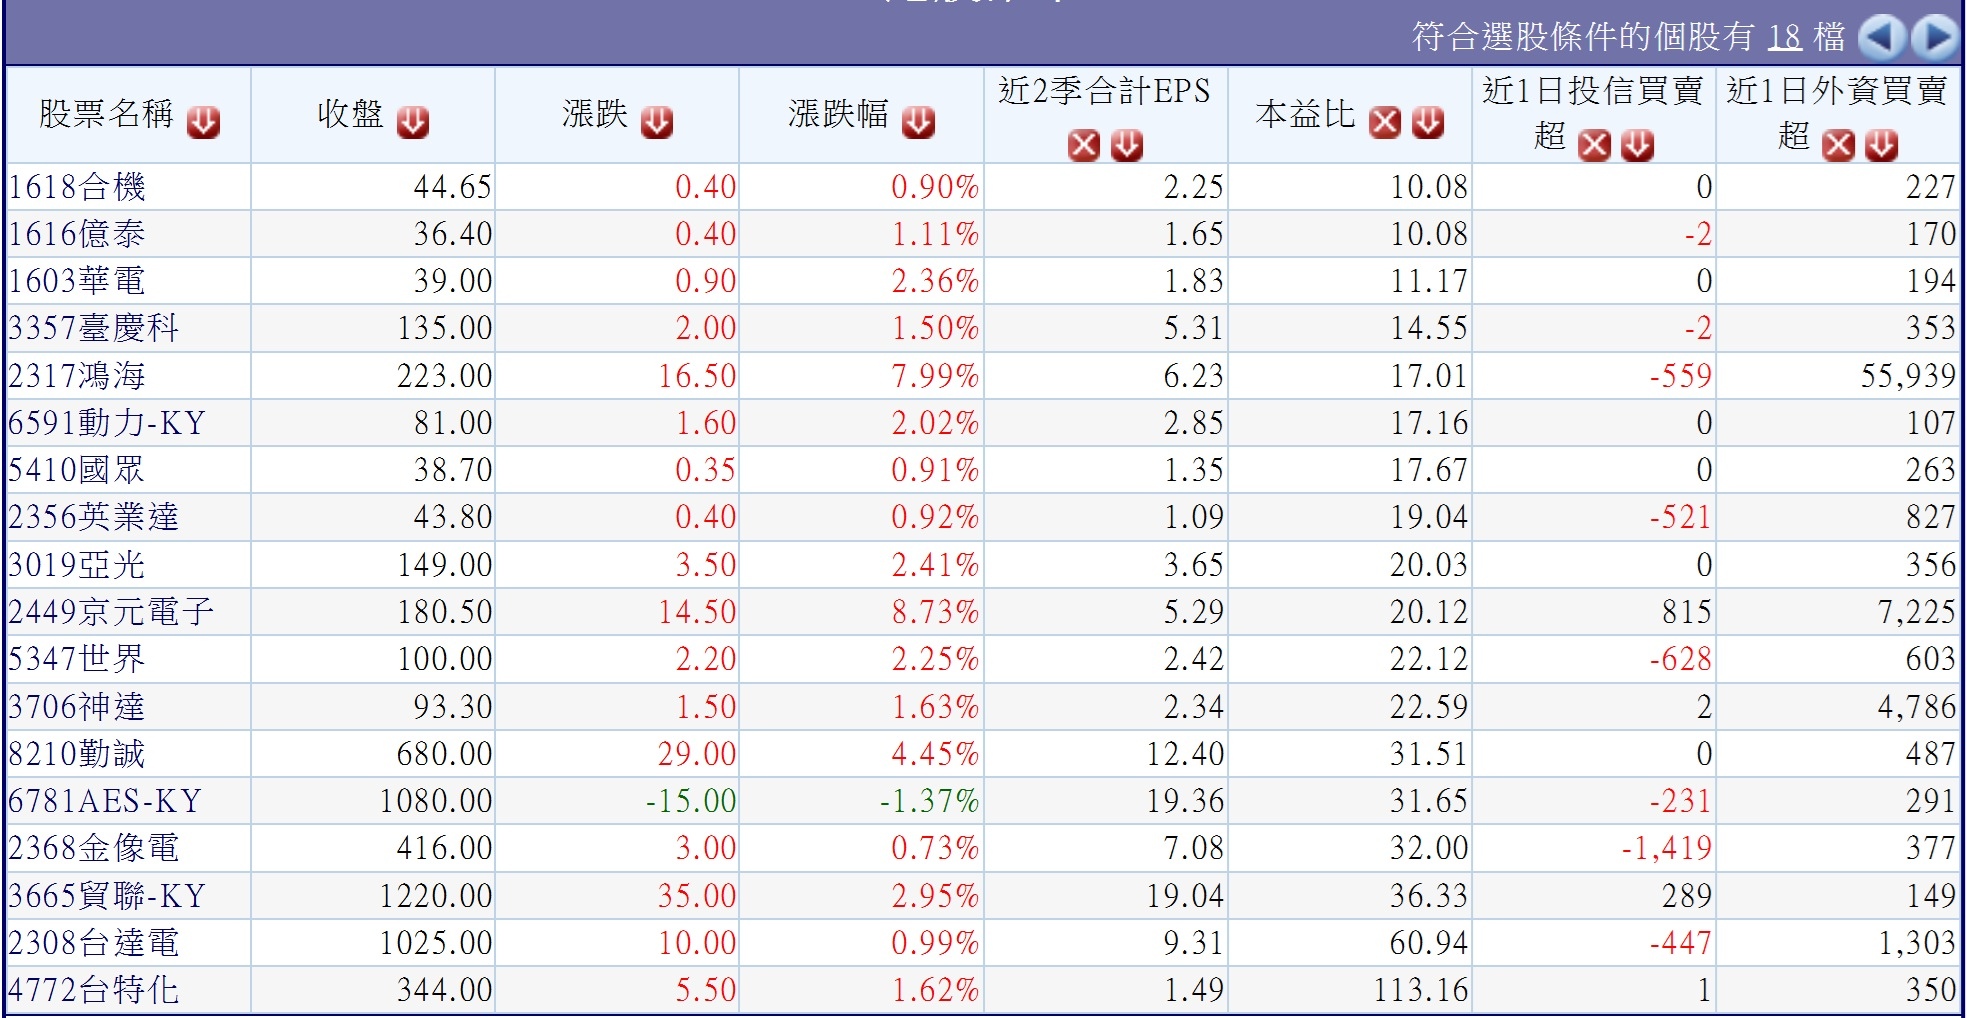This screenshot has width=1967, height=1018.
Task: Select 臺慶科 EPS value 5.31
Action: click(x=1194, y=328)
